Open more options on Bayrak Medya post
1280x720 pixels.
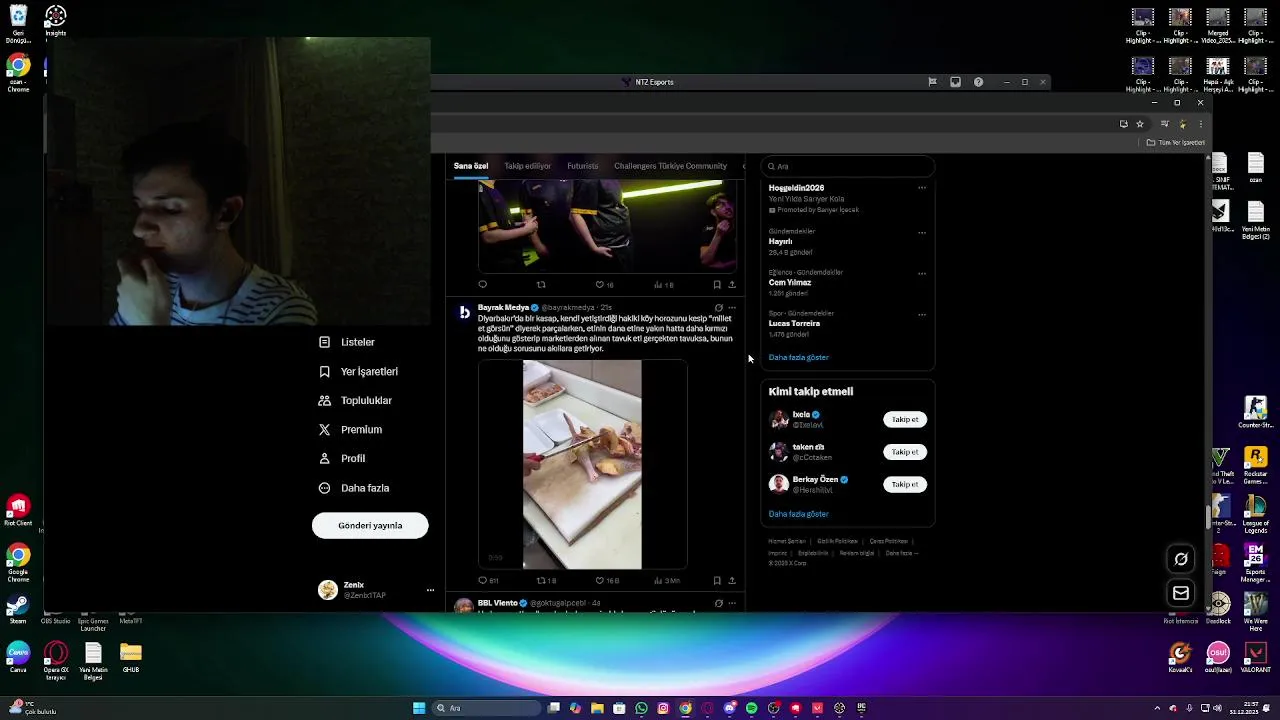pos(732,308)
